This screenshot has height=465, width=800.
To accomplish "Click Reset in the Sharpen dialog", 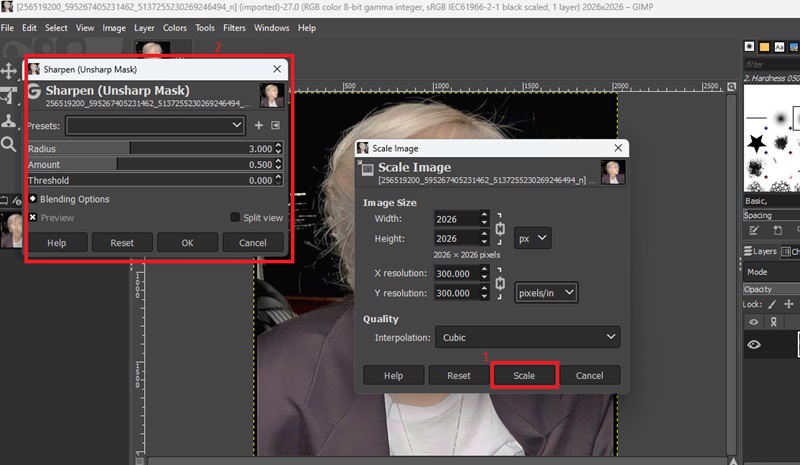I will point(122,243).
